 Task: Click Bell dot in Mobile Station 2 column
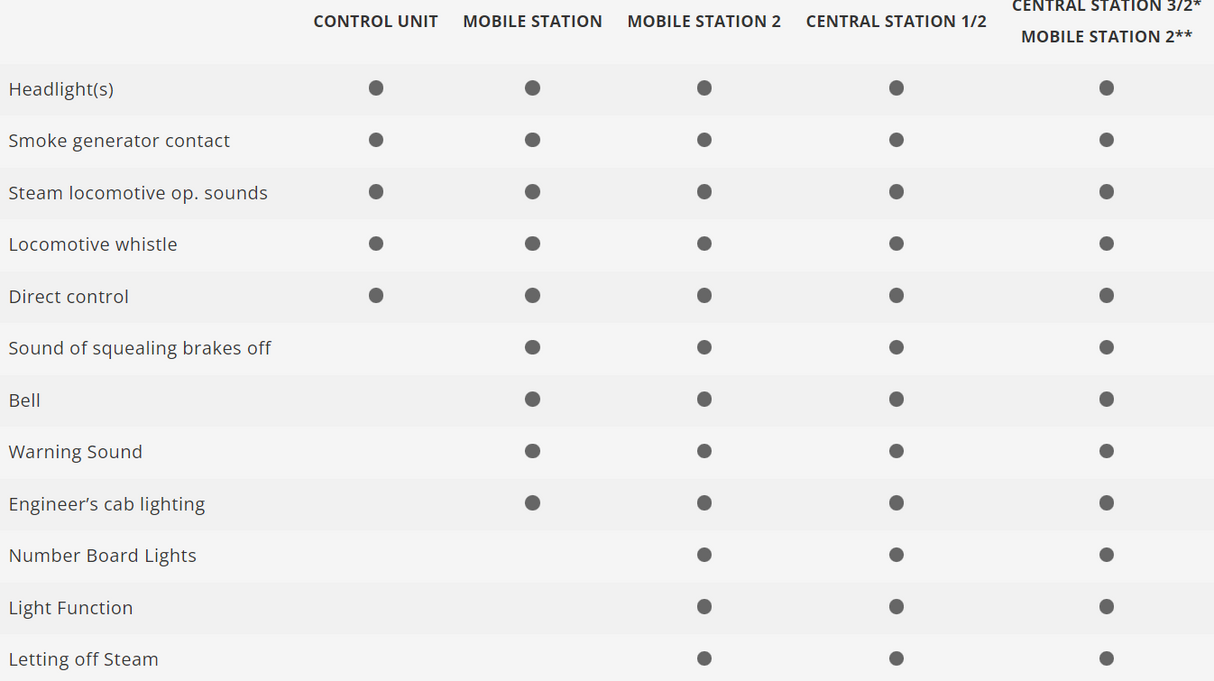[x=704, y=399]
